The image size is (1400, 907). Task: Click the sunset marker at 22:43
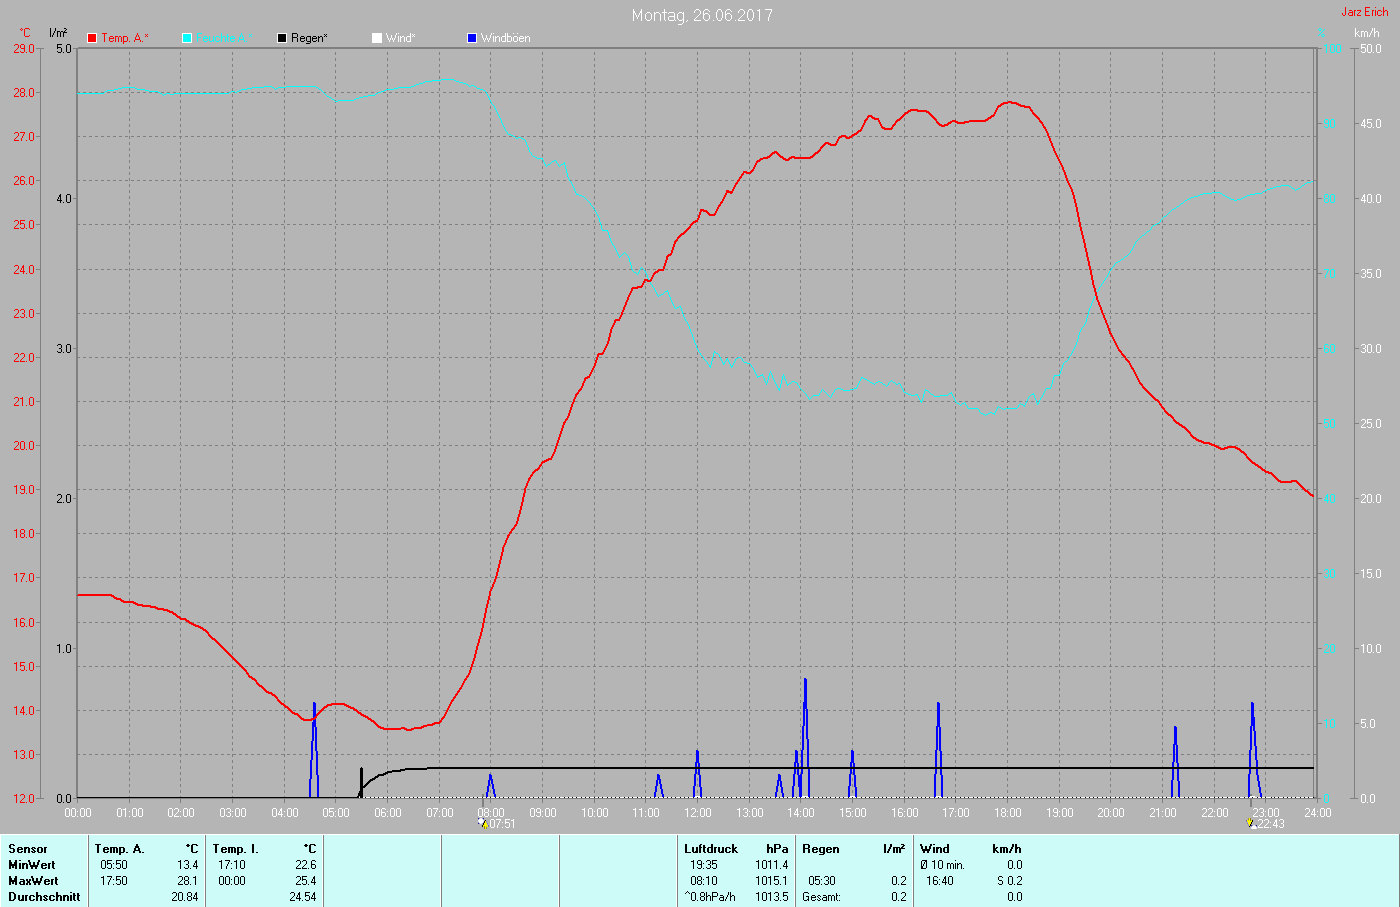[x=1251, y=824]
